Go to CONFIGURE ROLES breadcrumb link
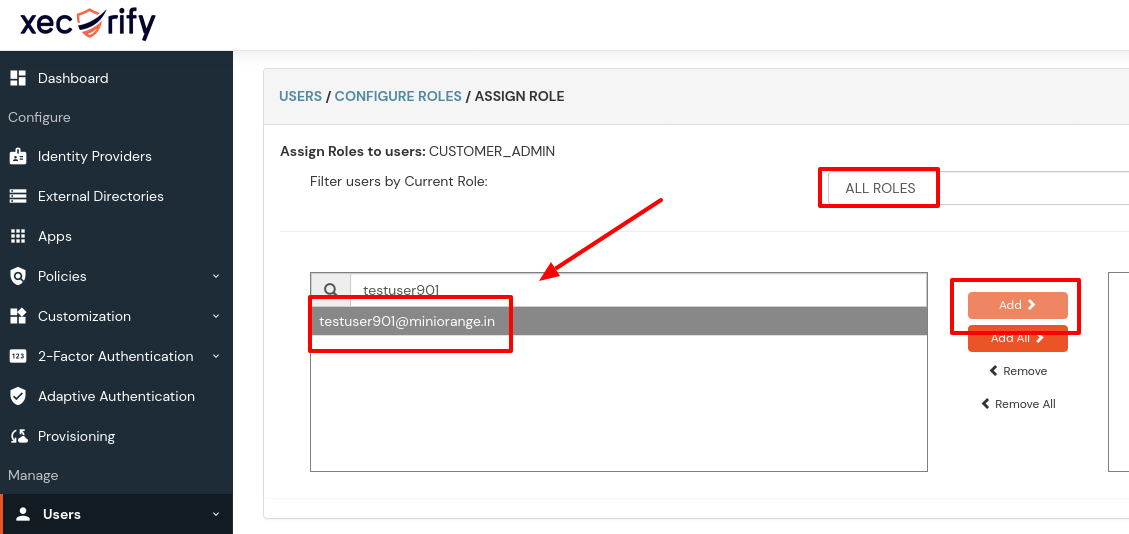This screenshot has height=534, width=1129. click(398, 97)
